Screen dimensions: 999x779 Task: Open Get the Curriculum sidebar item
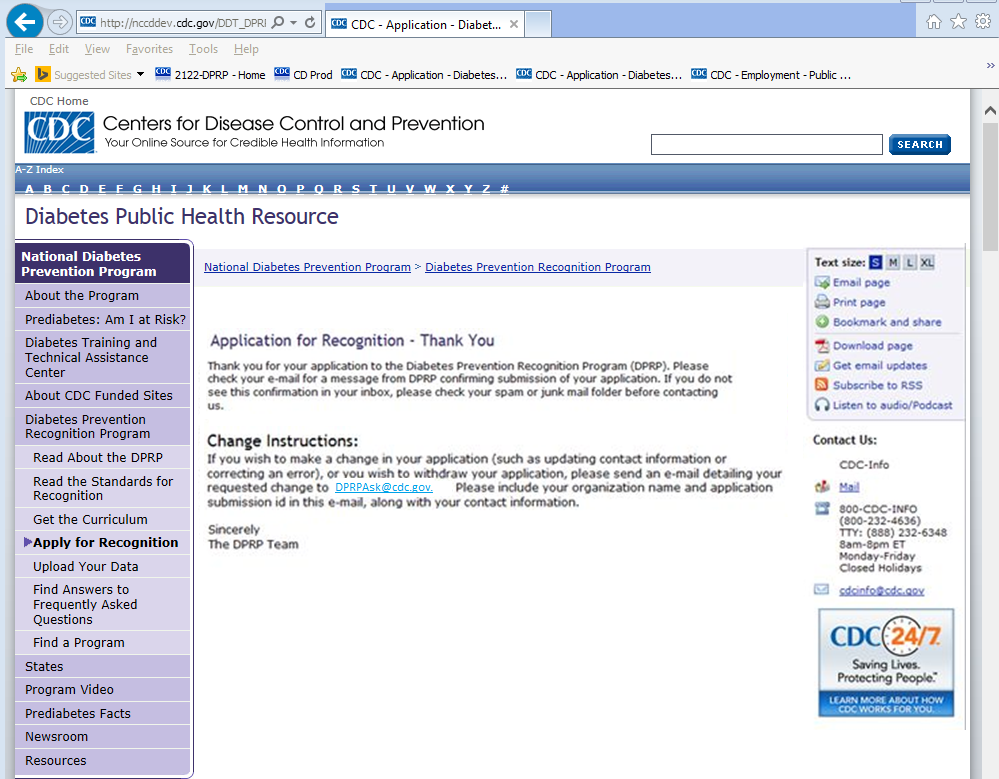tap(103, 520)
